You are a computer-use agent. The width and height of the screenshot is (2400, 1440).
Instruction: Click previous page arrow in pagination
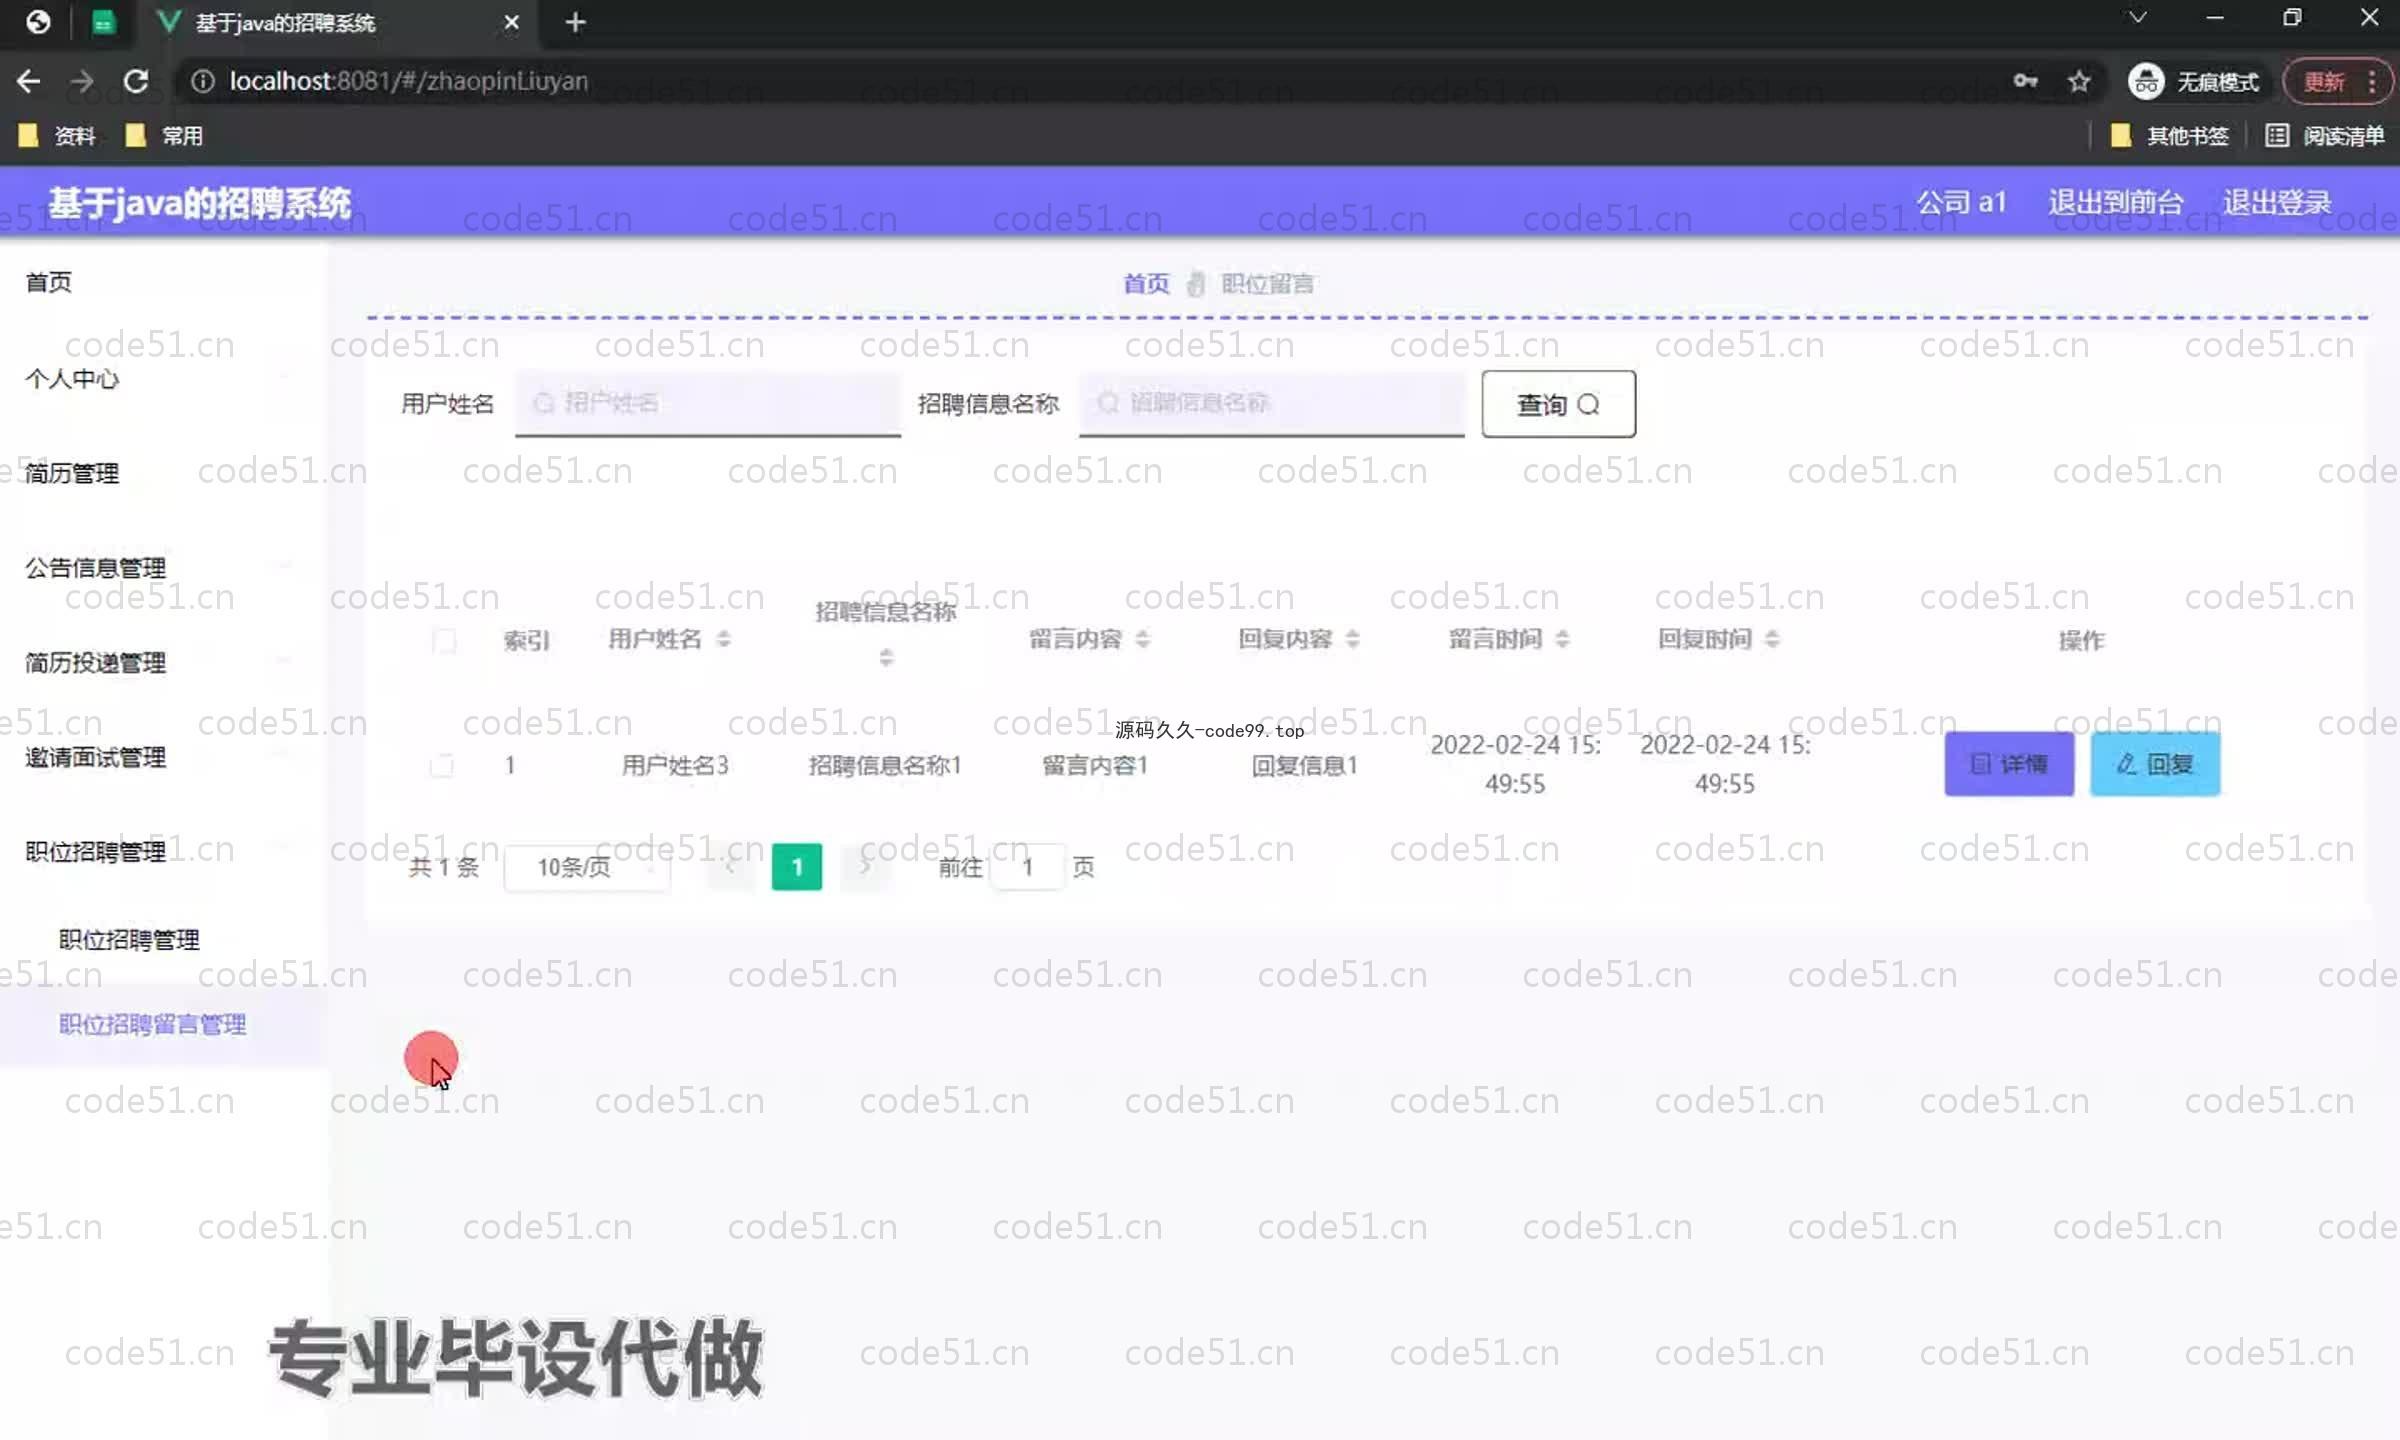point(730,866)
